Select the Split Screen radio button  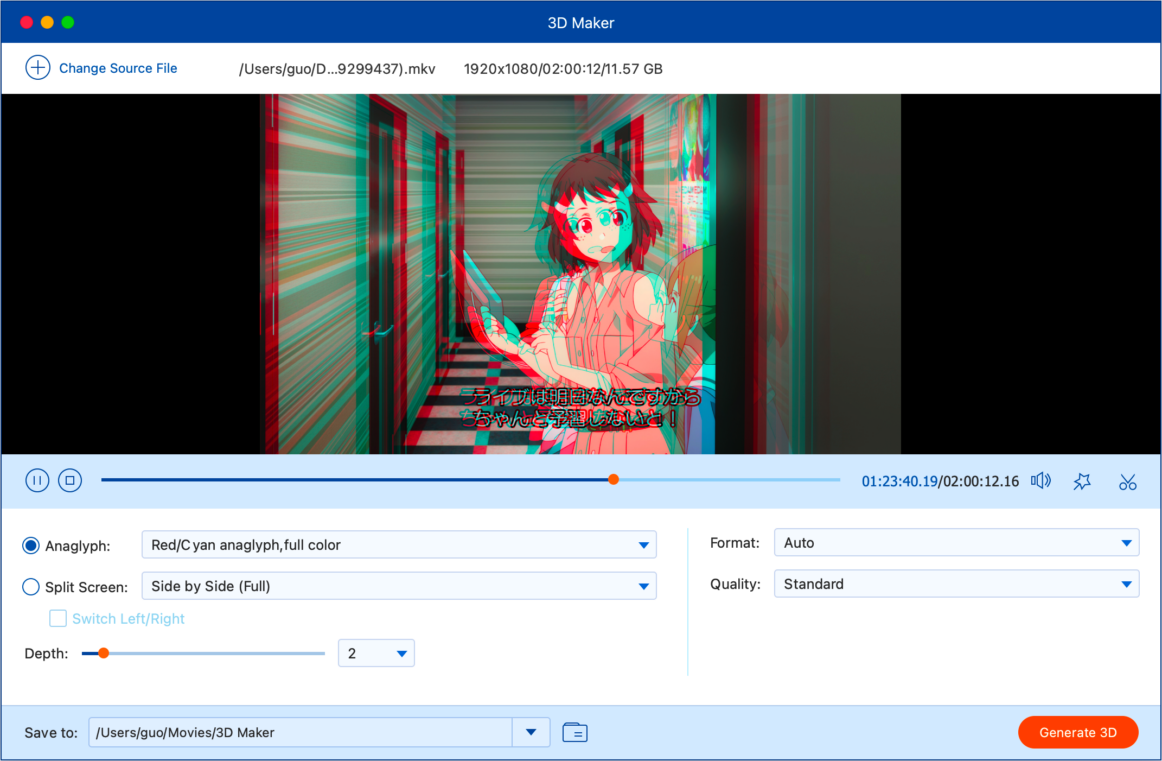tap(30, 587)
